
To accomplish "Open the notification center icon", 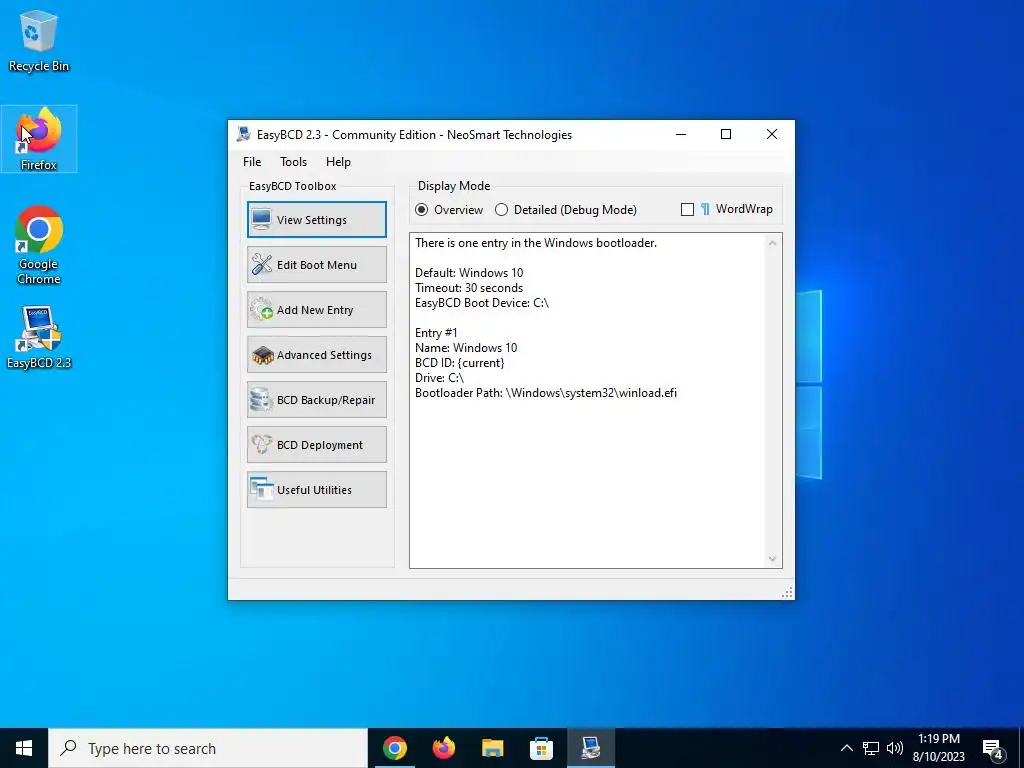I will coord(993,749).
